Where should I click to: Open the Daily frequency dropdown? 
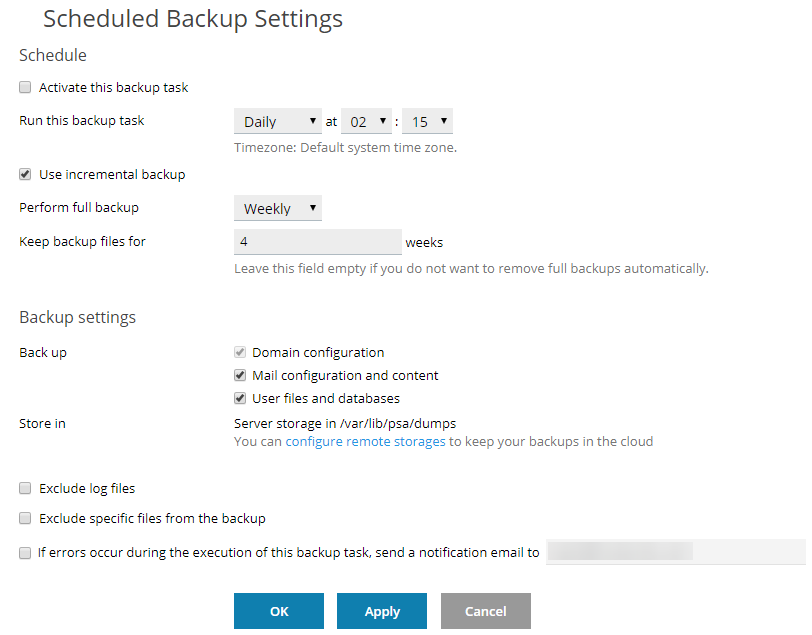coord(278,121)
